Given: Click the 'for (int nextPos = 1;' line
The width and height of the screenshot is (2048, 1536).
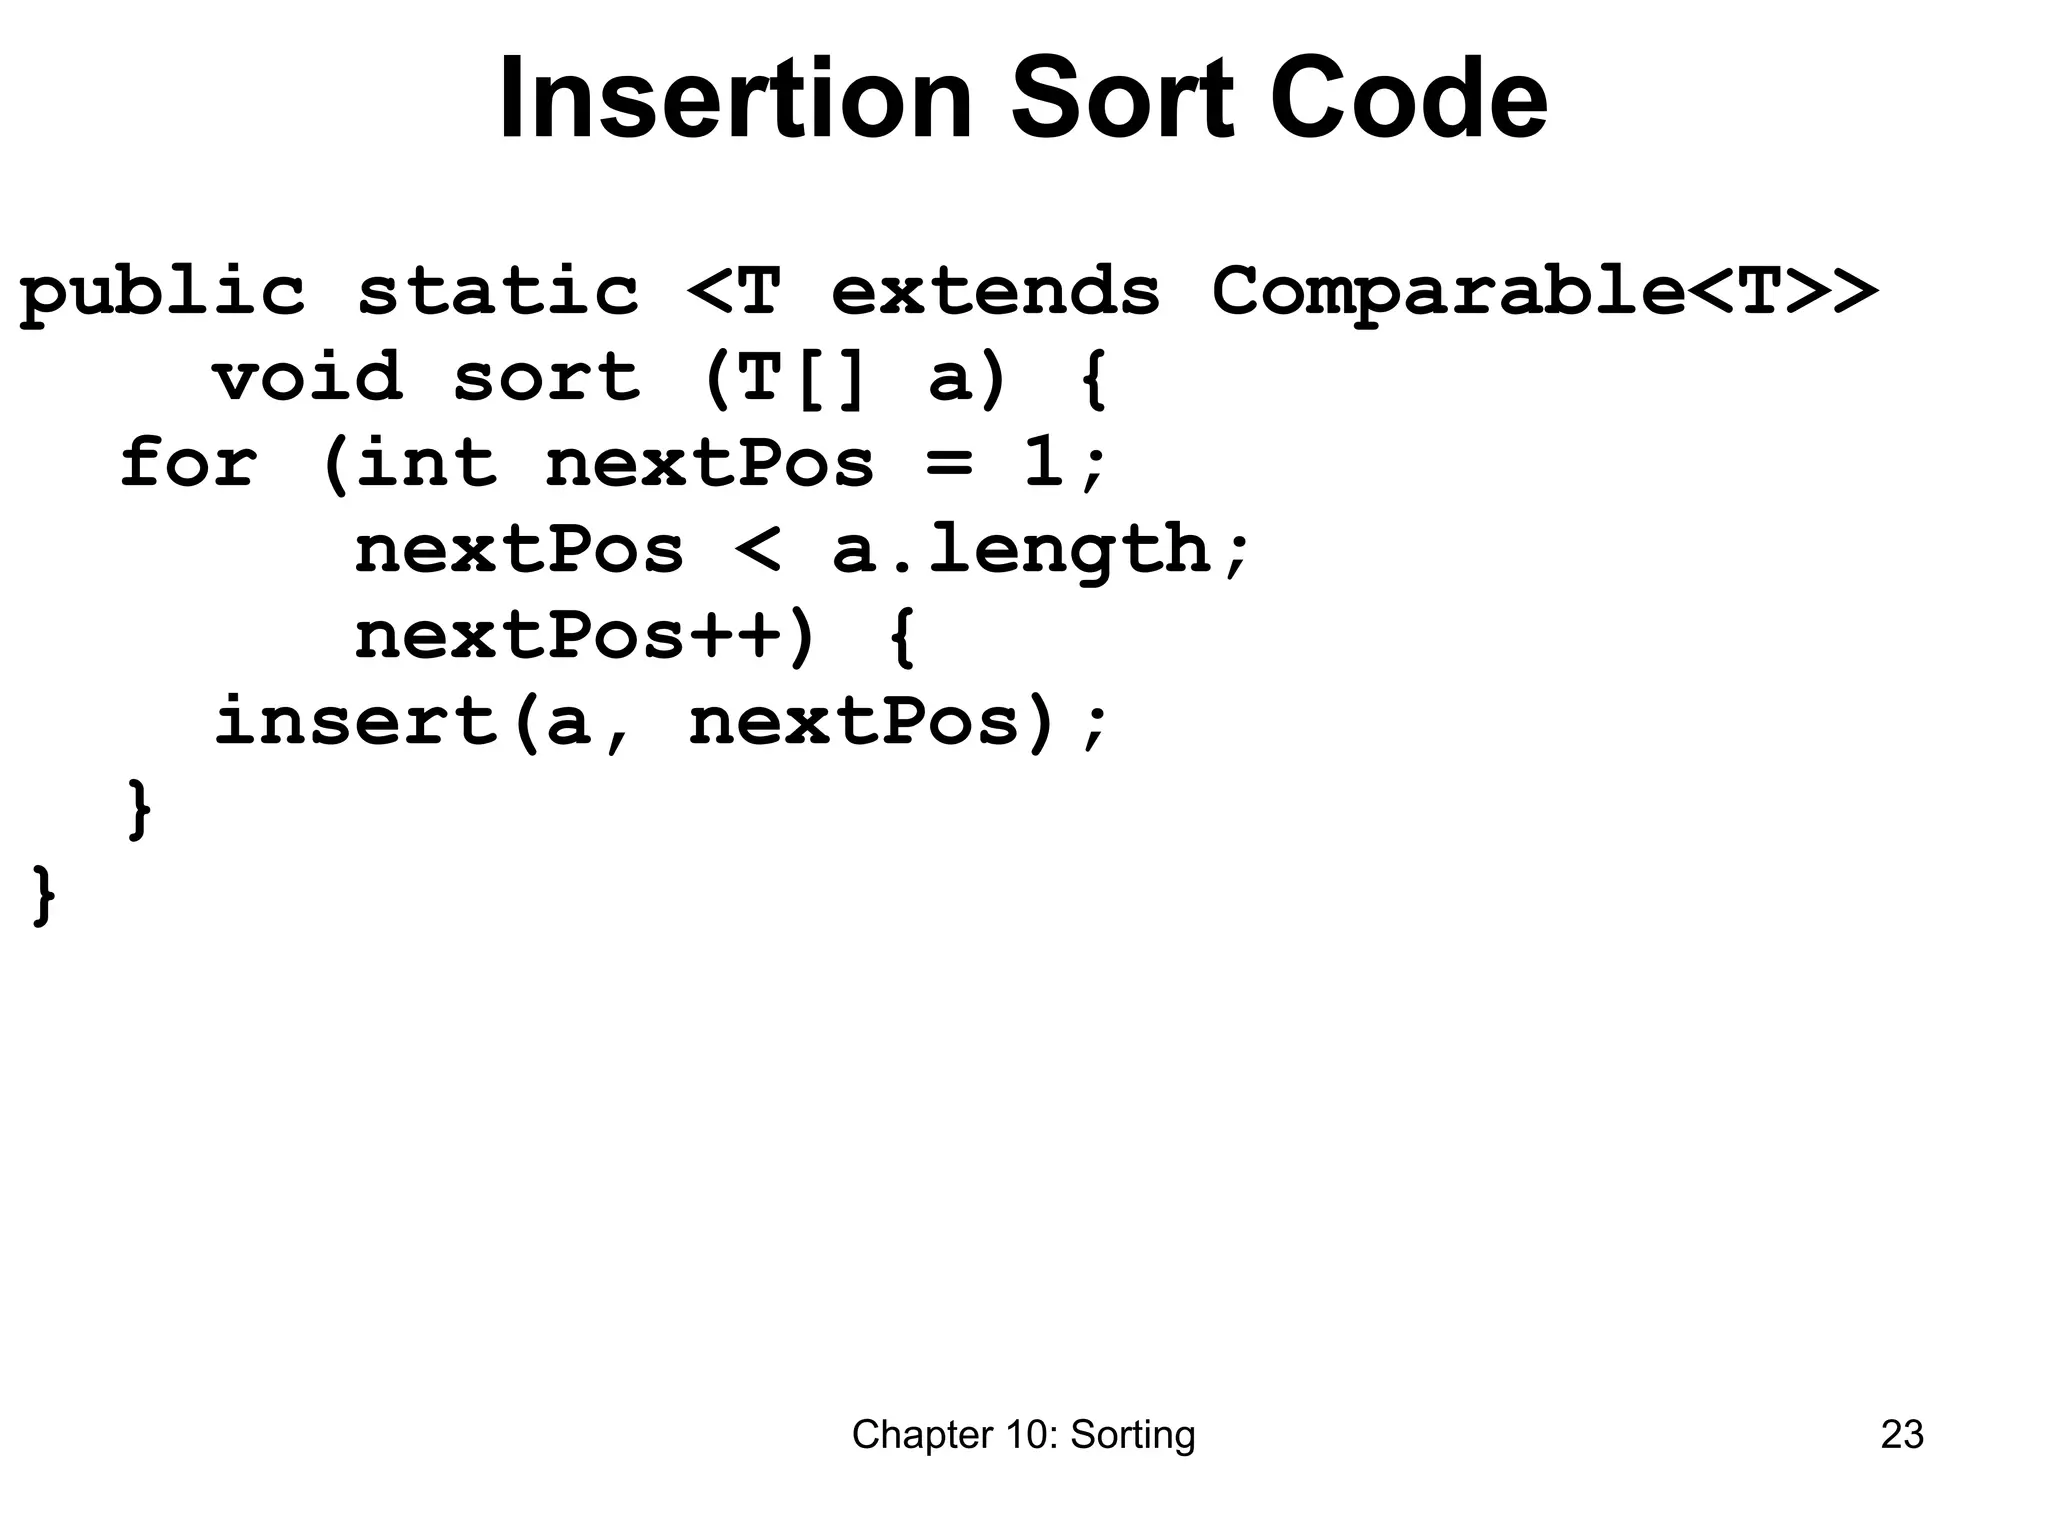Looking at the screenshot, I should tap(613, 465).
